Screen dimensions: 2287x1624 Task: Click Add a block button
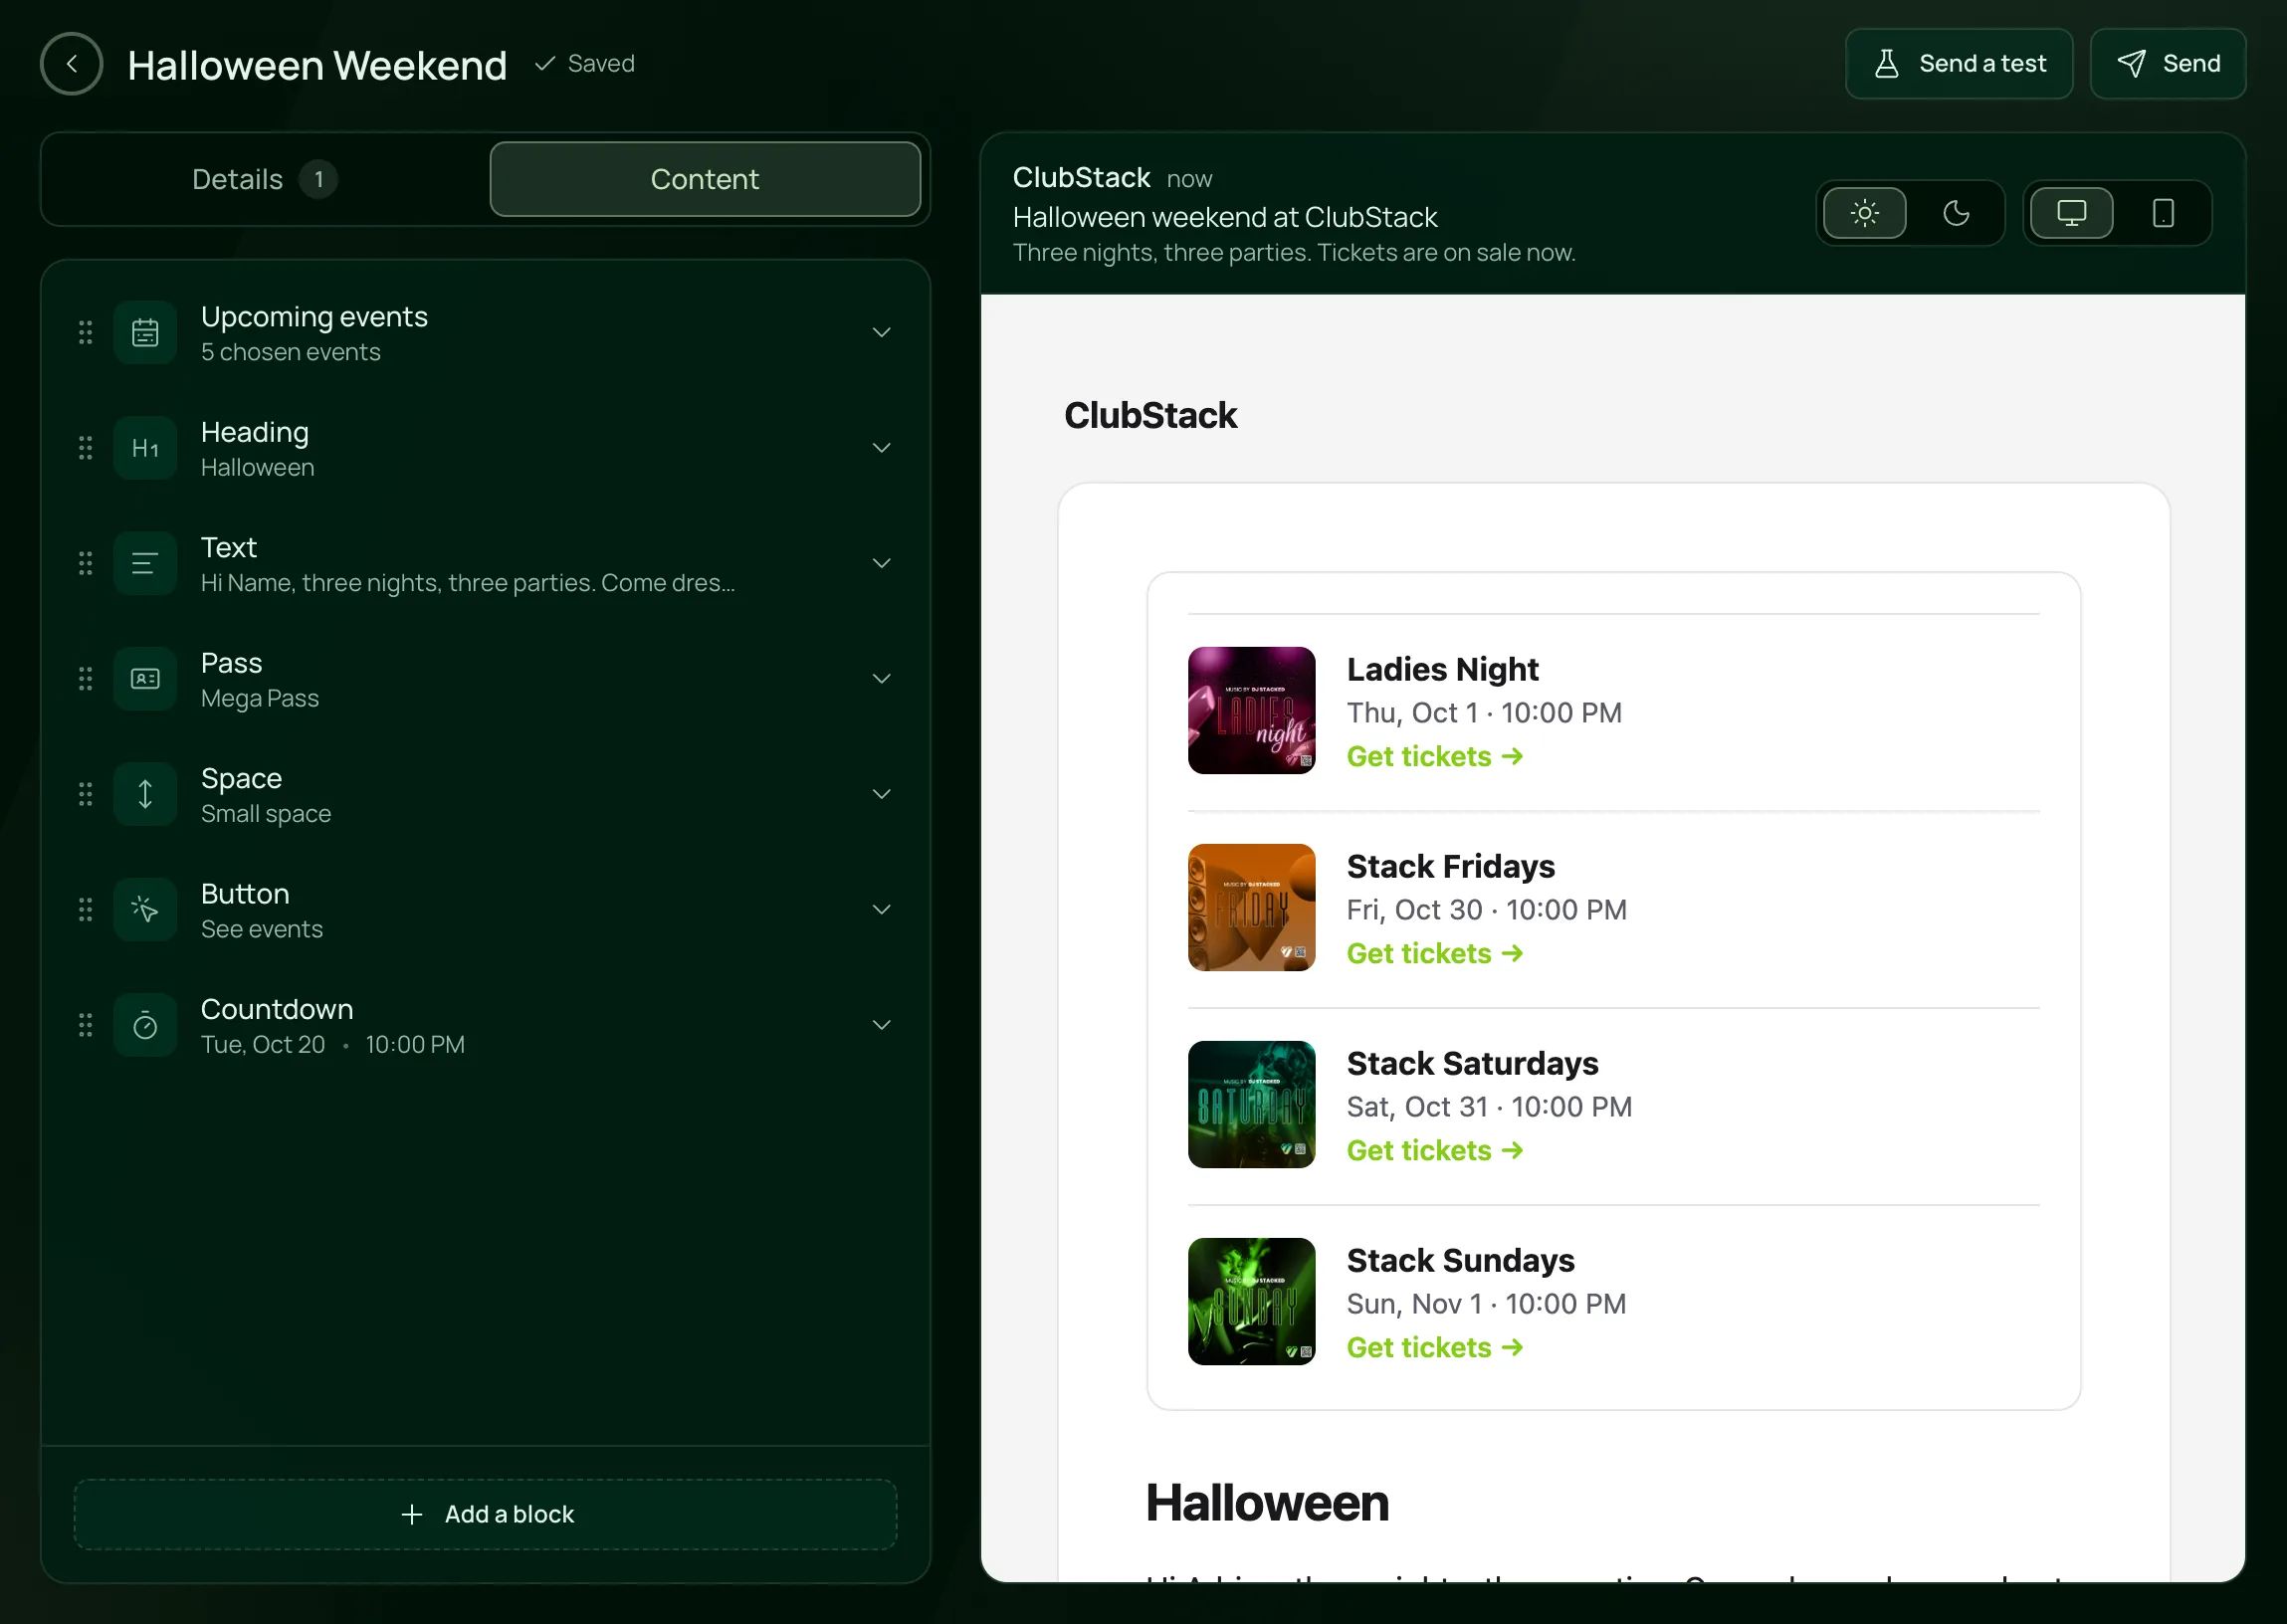tap(486, 1516)
